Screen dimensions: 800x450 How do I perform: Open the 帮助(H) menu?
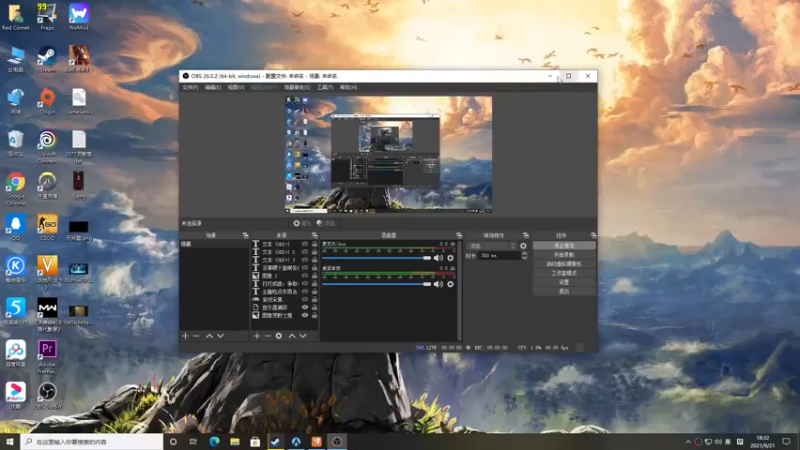348,88
